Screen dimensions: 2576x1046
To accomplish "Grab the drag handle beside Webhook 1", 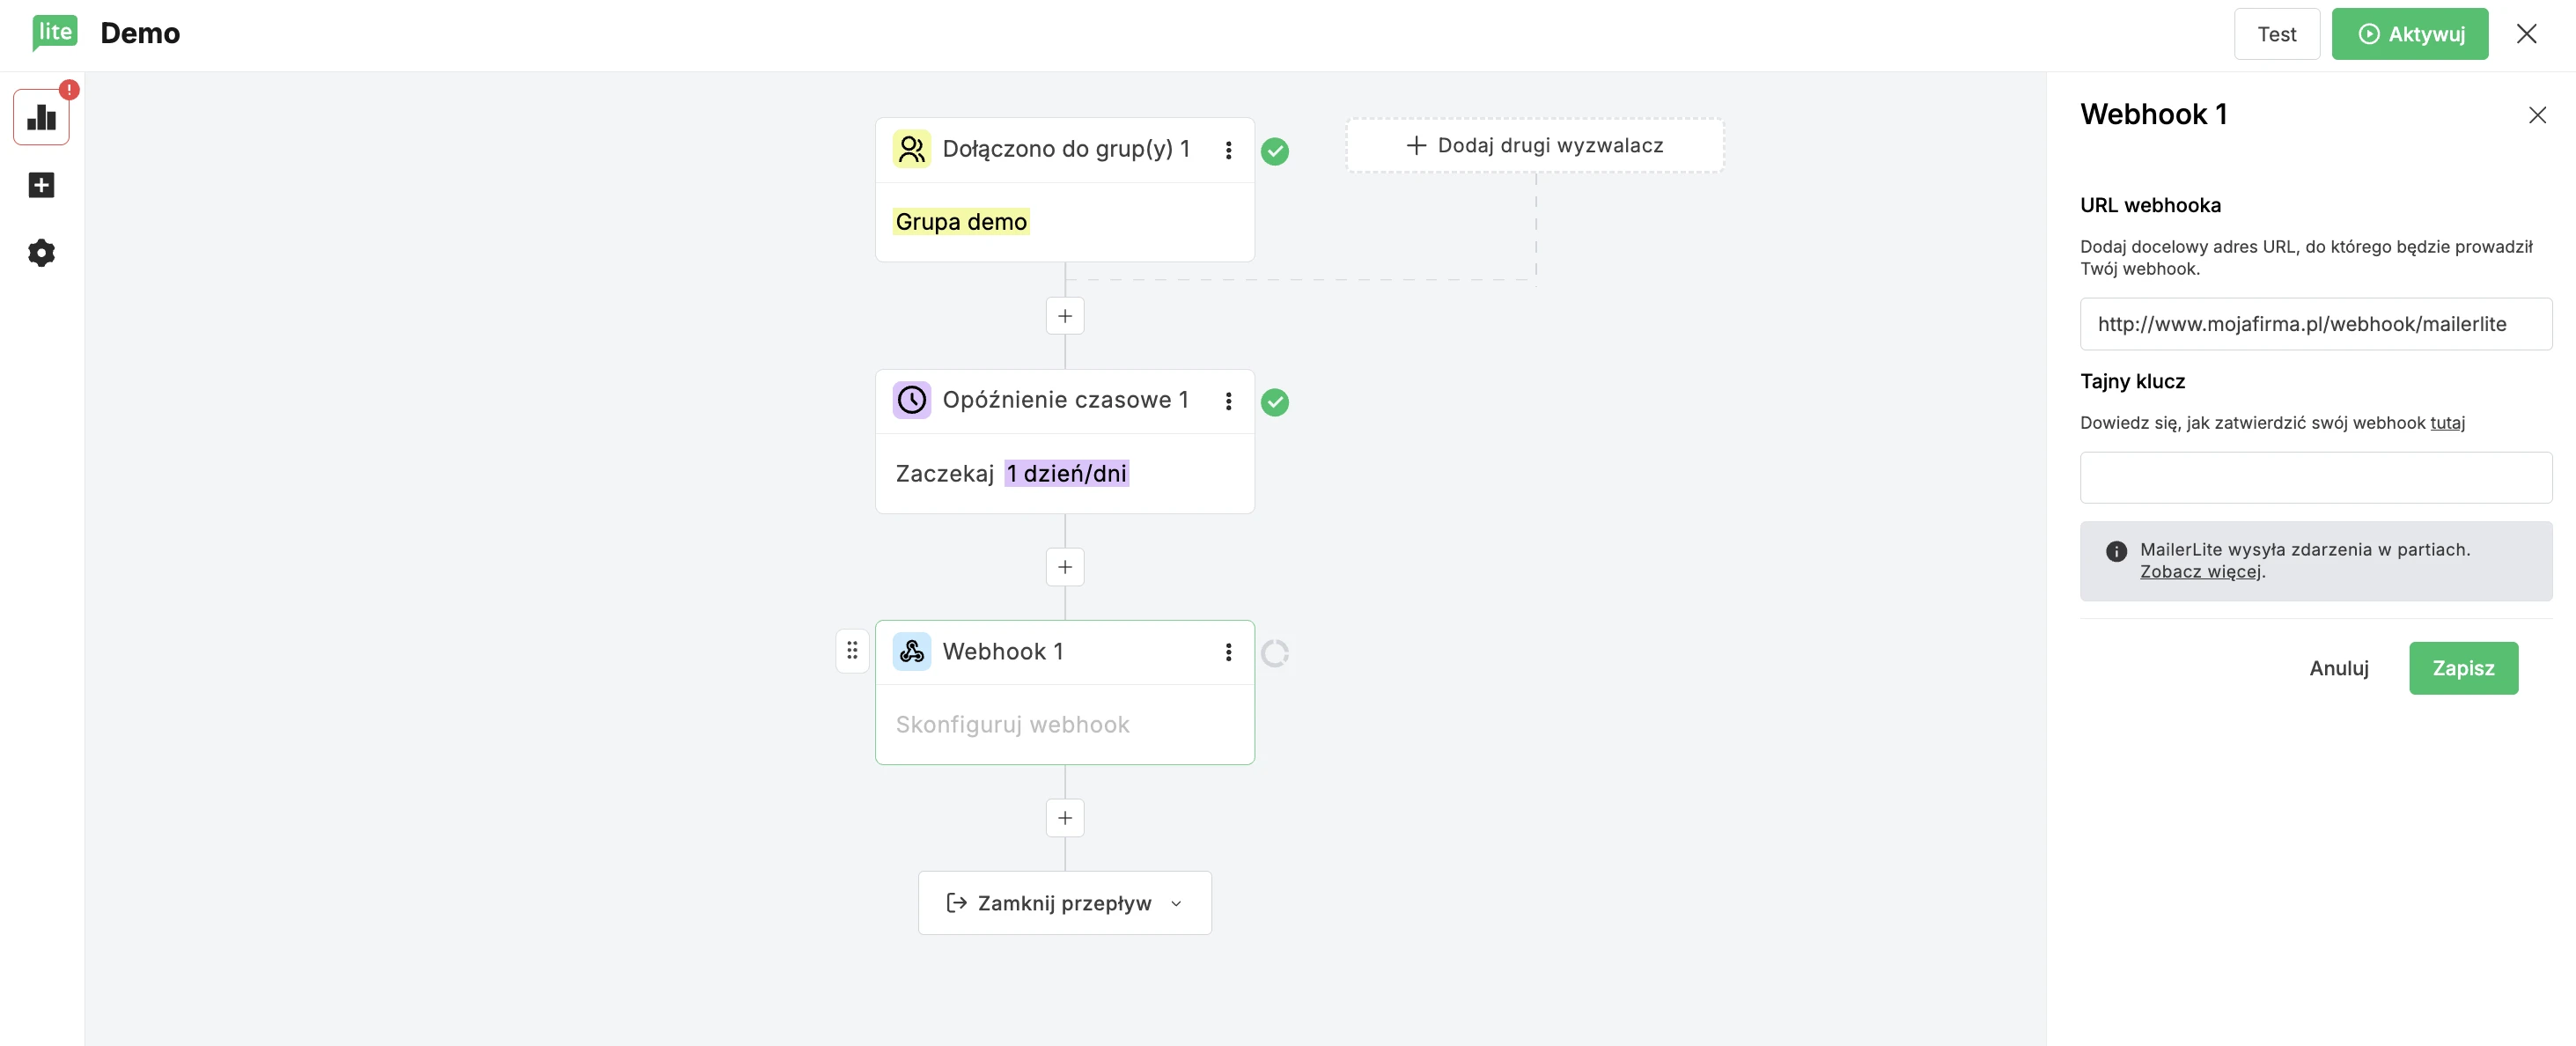I will click(852, 652).
